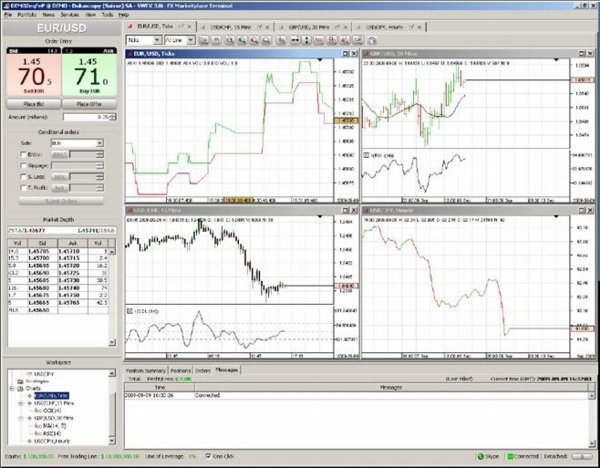Click the Skype status bar icon

(481, 457)
